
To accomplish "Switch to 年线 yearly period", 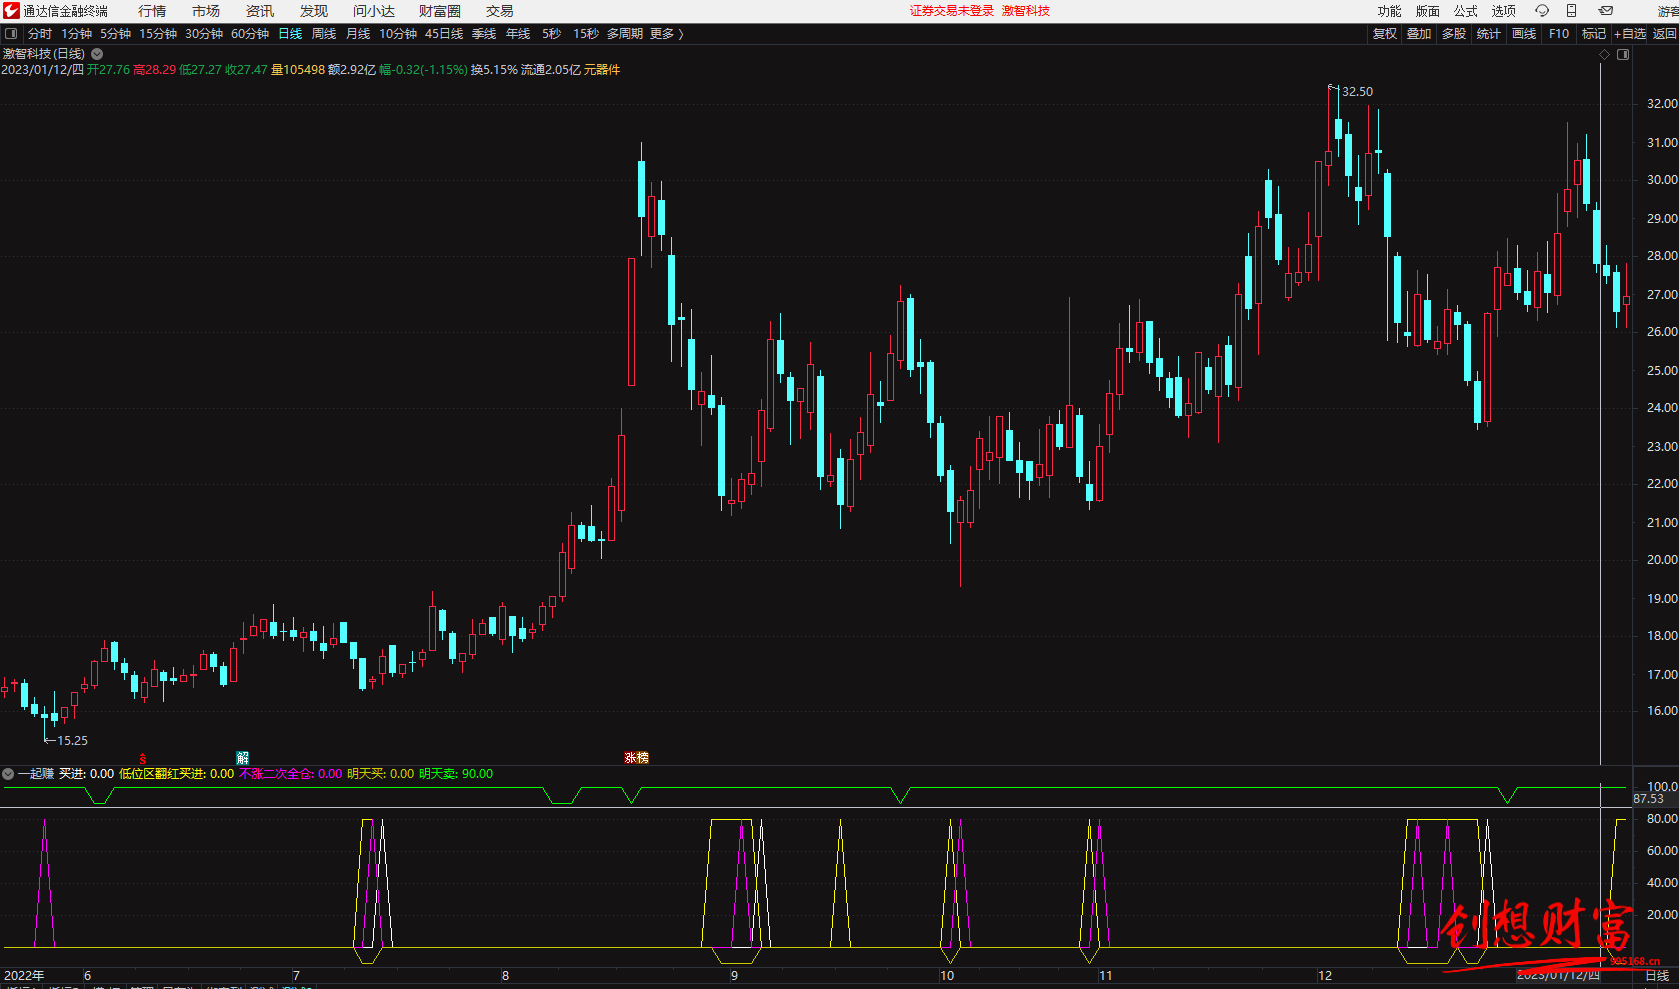I will click(x=518, y=34).
